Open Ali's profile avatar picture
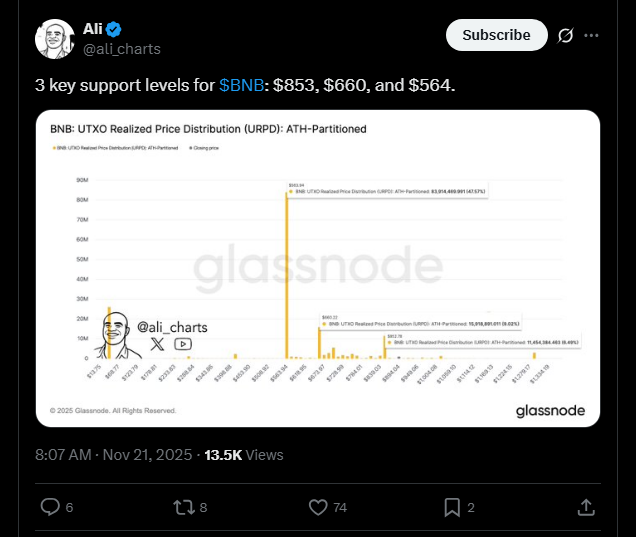The width and height of the screenshot is (636, 537). tap(56, 39)
